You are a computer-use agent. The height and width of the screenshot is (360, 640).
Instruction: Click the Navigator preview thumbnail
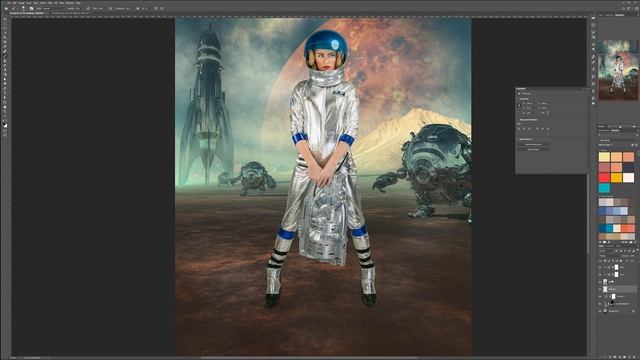pyautogui.click(x=618, y=70)
